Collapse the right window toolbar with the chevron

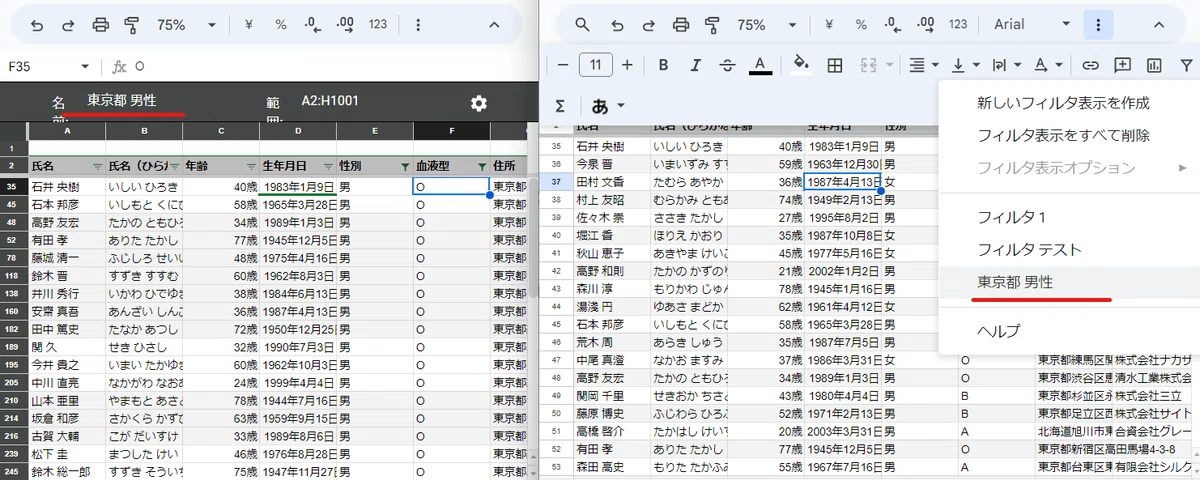[x=1159, y=24]
